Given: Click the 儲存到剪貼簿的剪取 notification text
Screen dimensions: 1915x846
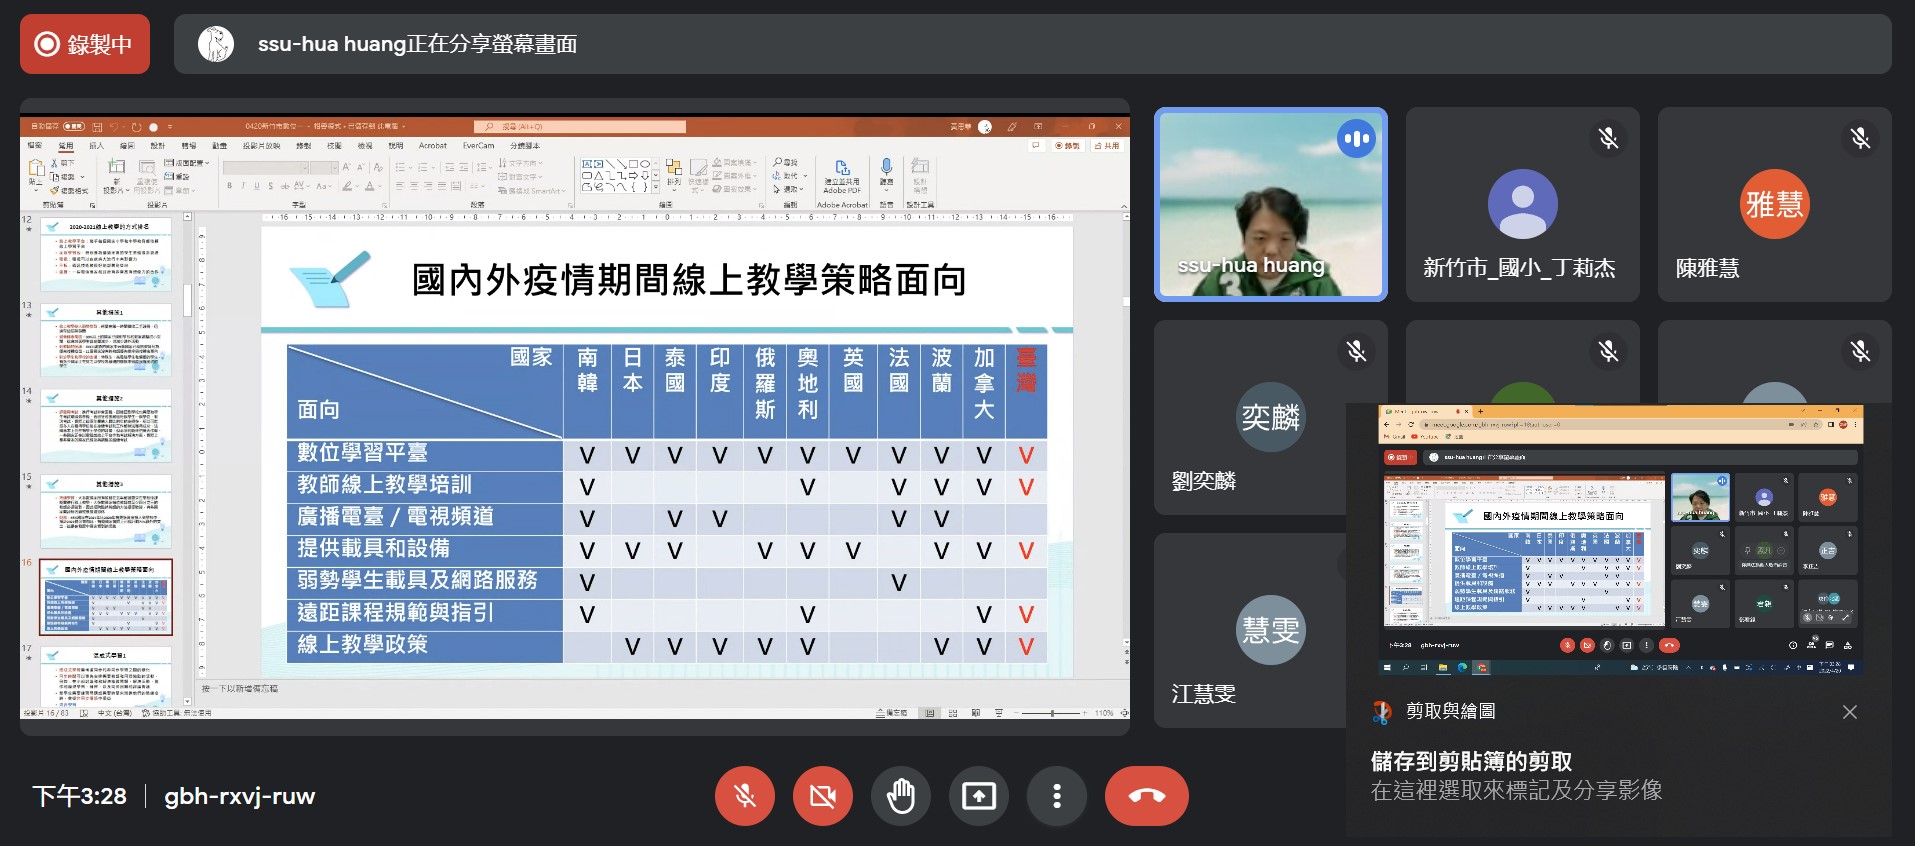Looking at the screenshot, I should point(1471,762).
